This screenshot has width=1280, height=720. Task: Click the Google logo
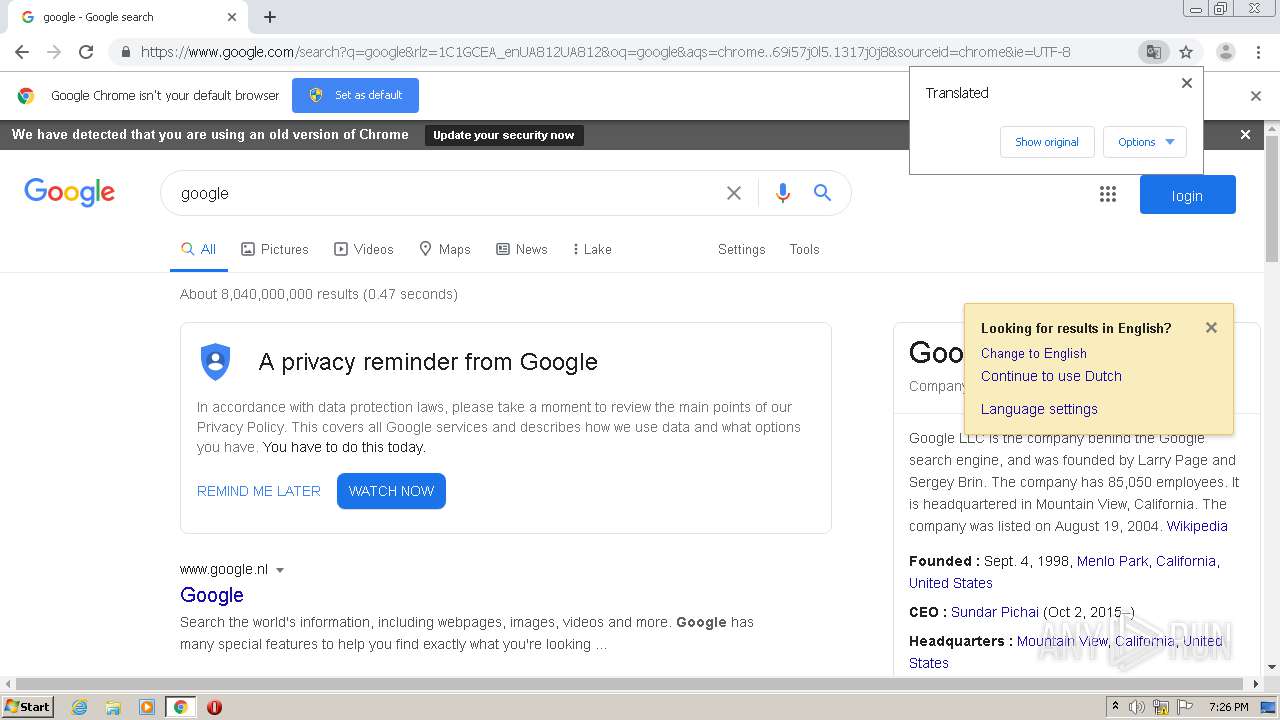(69, 192)
